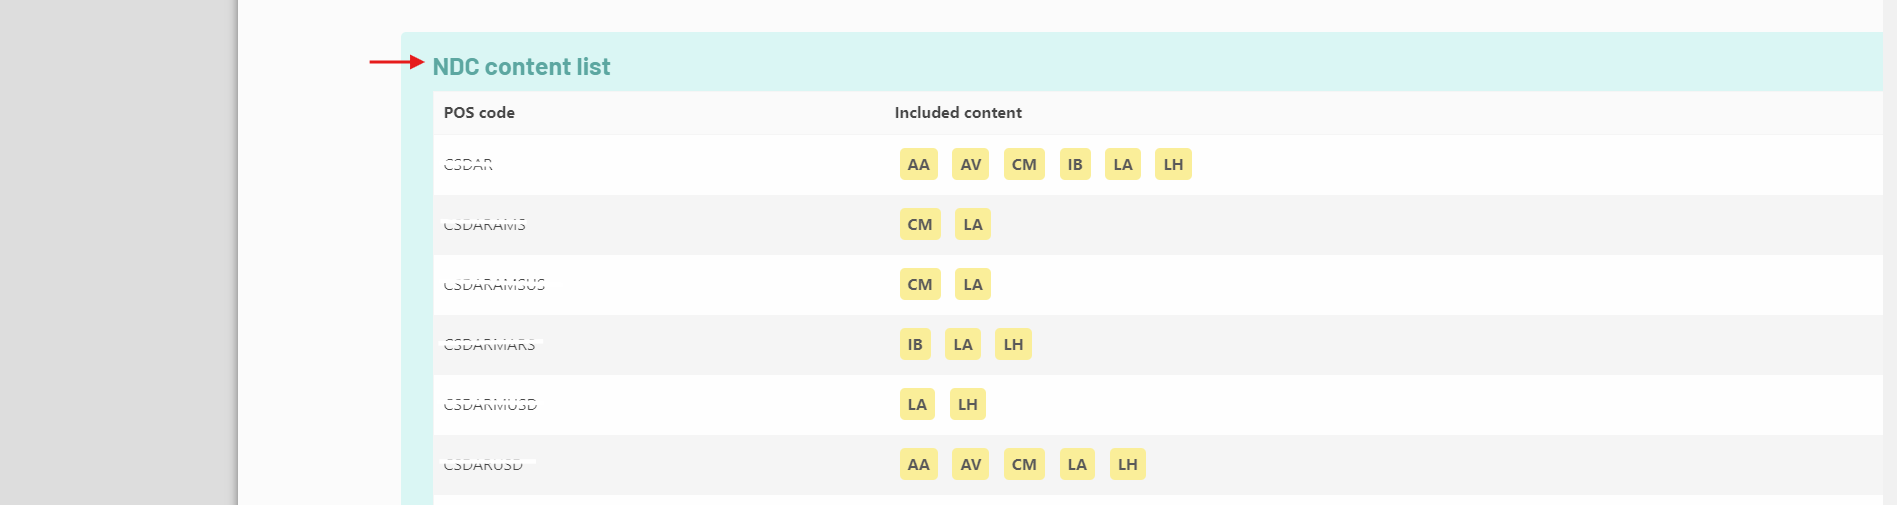1897x505 pixels.
Task: Click the LH tag in the CSDARMARS row
Action: [x=1013, y=344]
